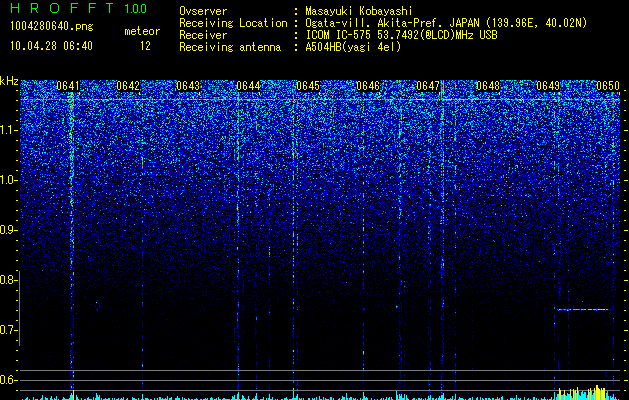Viewport: 629px width, 400px height.
Task: Click the 0643 time marker
Action: [x=188, y=86]
